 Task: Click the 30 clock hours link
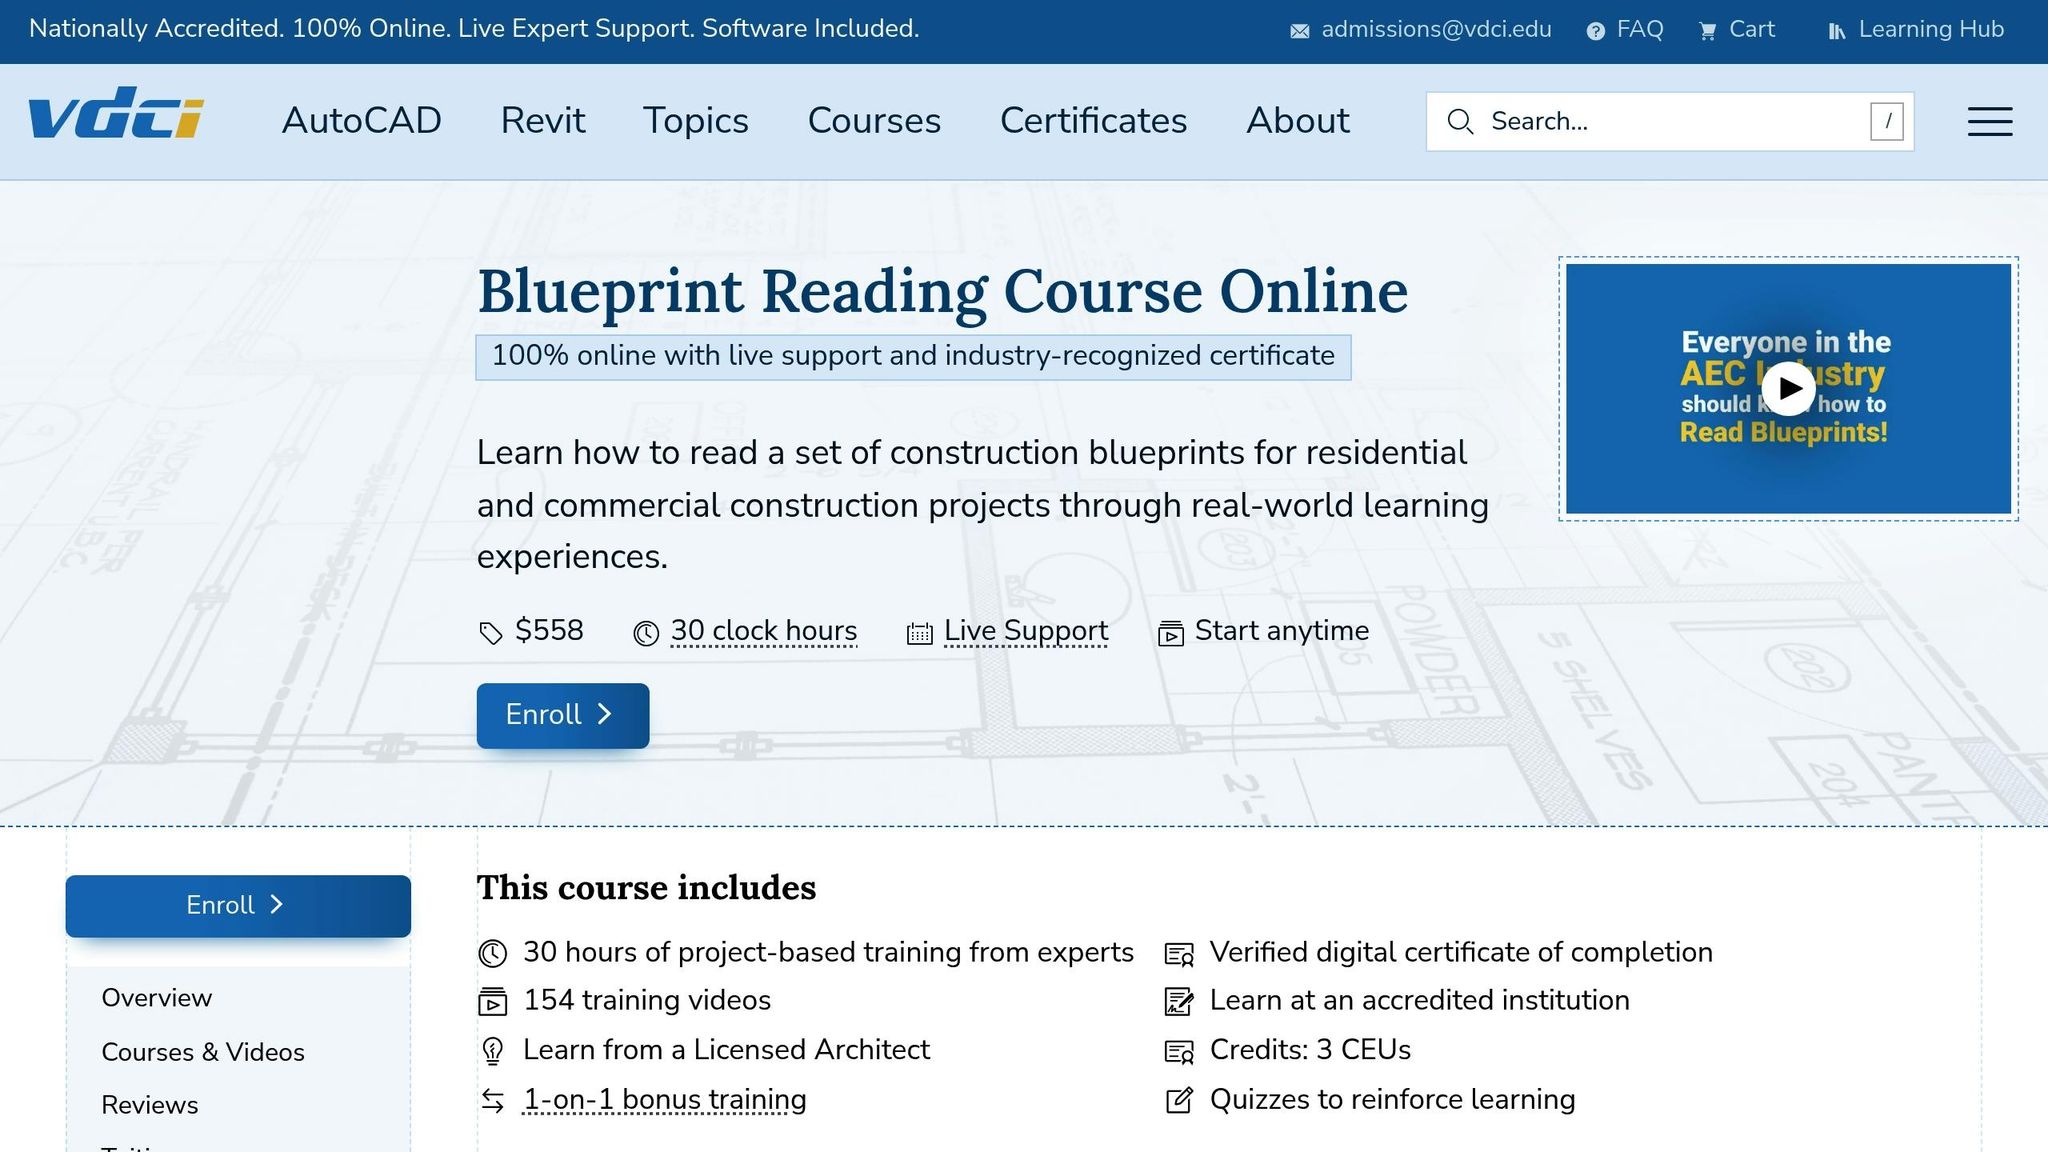pyautogui.click(x=764, y=631)
